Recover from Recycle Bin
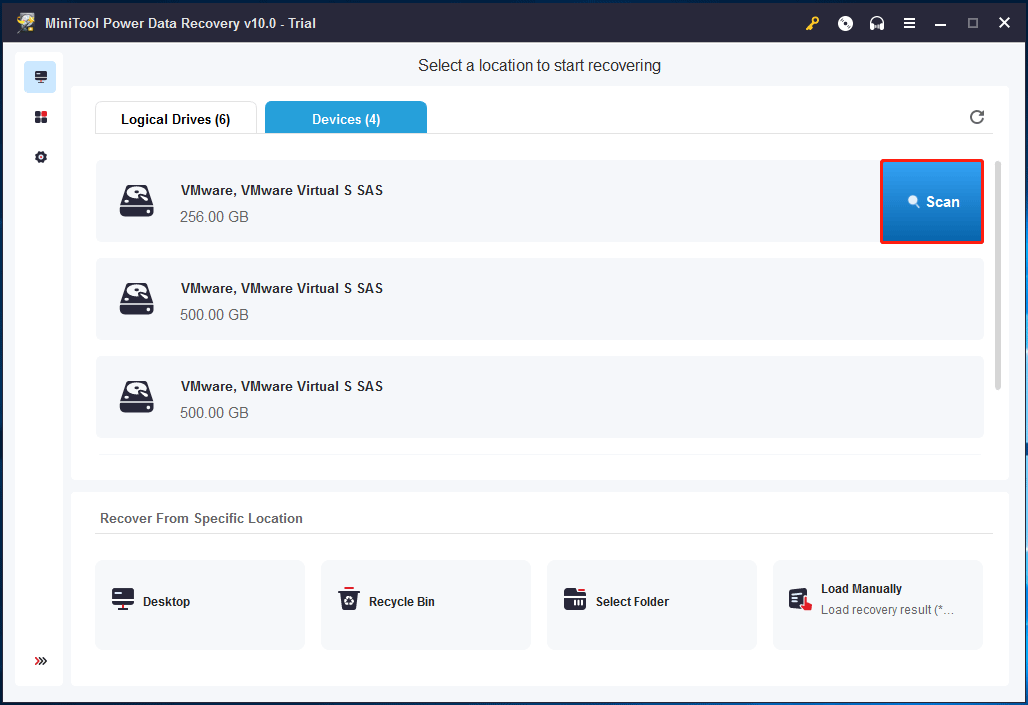This screenshot has height=705, width=1028. point(425,605)
